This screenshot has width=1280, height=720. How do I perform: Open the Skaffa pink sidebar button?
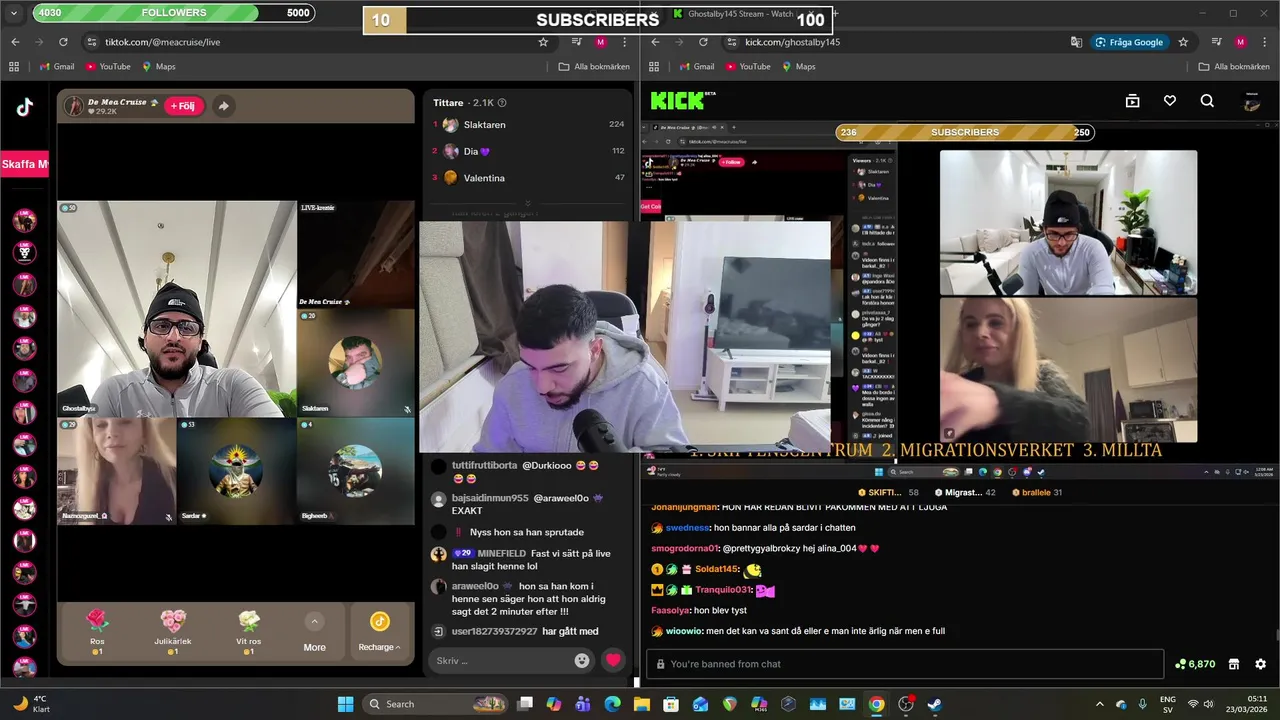coord(25,164)
